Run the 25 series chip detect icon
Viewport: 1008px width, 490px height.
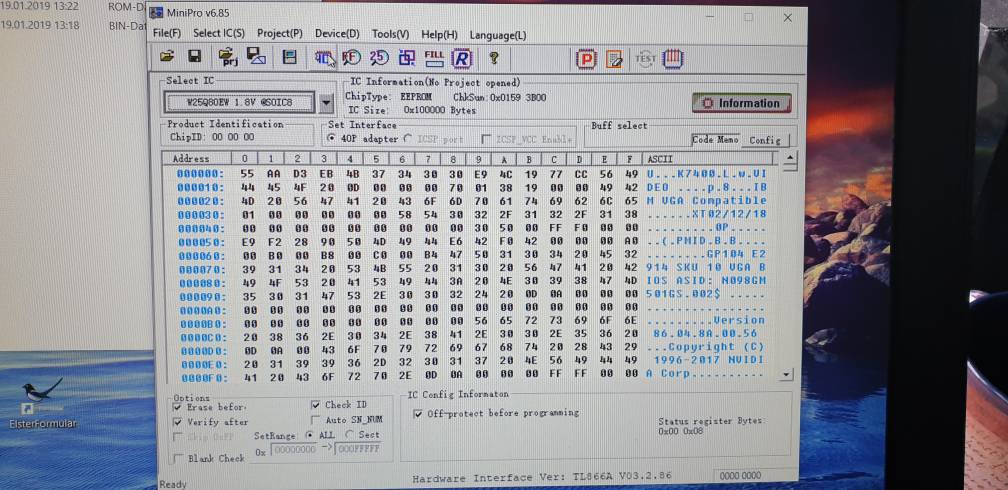click(379, 58)
